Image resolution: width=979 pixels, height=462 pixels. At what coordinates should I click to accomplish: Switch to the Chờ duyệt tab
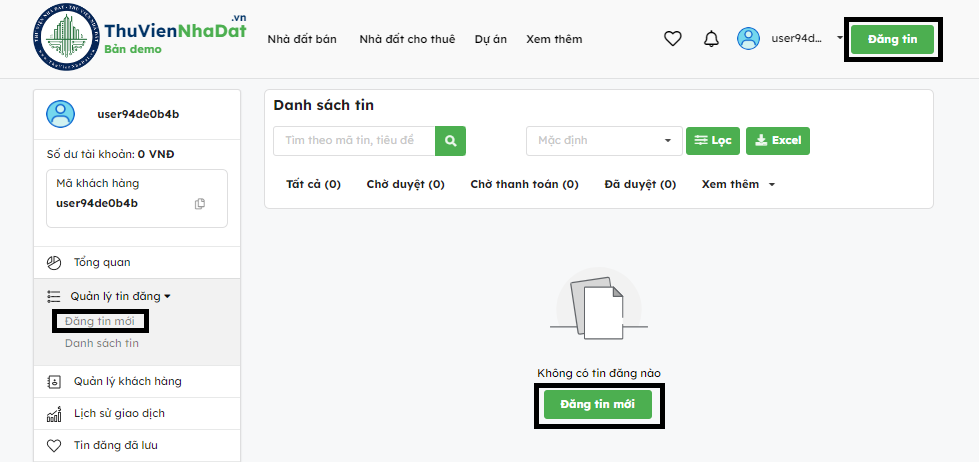pyautogui.click(x=405, y=185)
